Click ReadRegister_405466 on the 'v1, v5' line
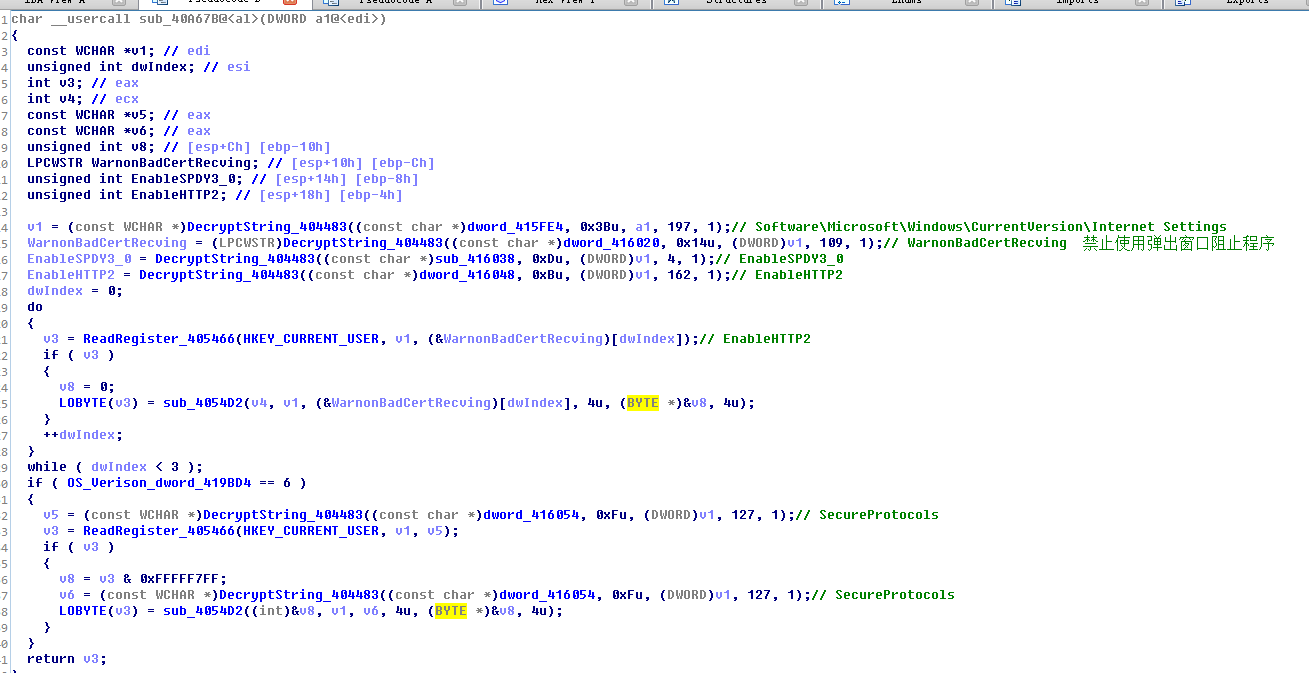Viewport: 1309px width, 673px height. (159, 531)
